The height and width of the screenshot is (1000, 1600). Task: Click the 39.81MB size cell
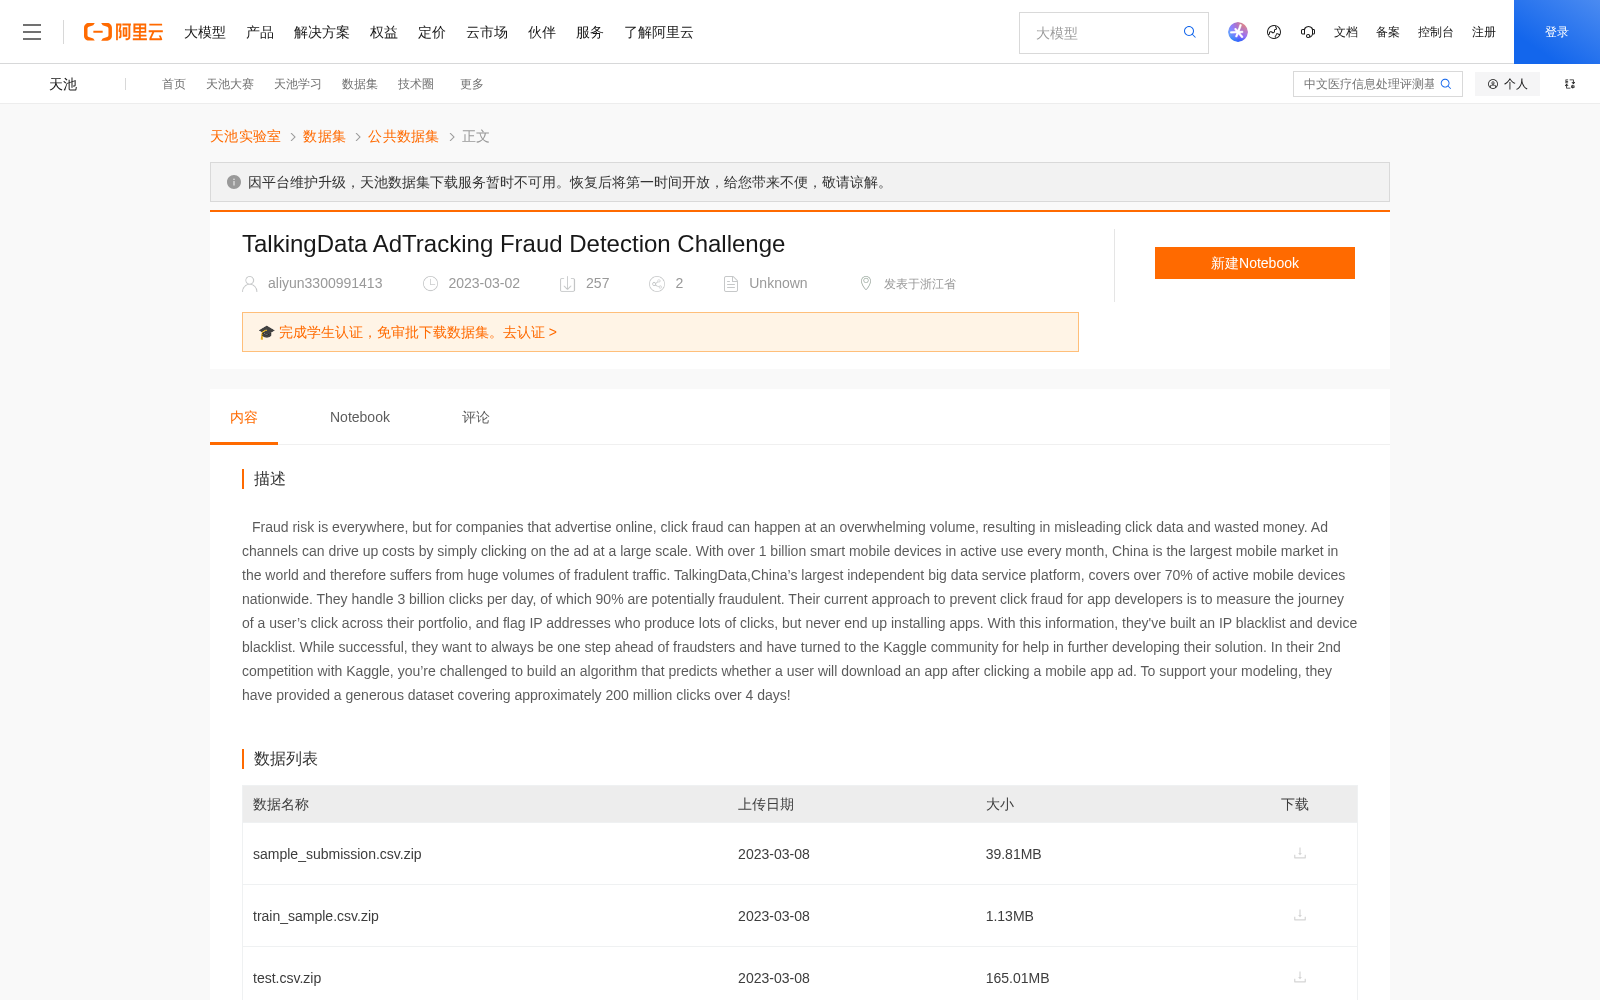[1014, 854]
